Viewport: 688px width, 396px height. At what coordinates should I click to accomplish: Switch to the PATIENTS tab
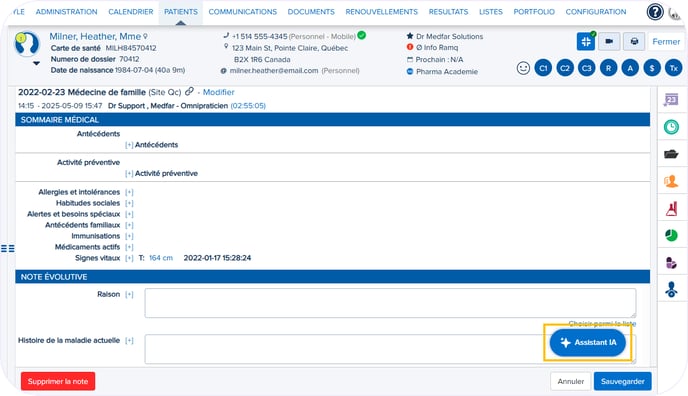coord(181,12)
